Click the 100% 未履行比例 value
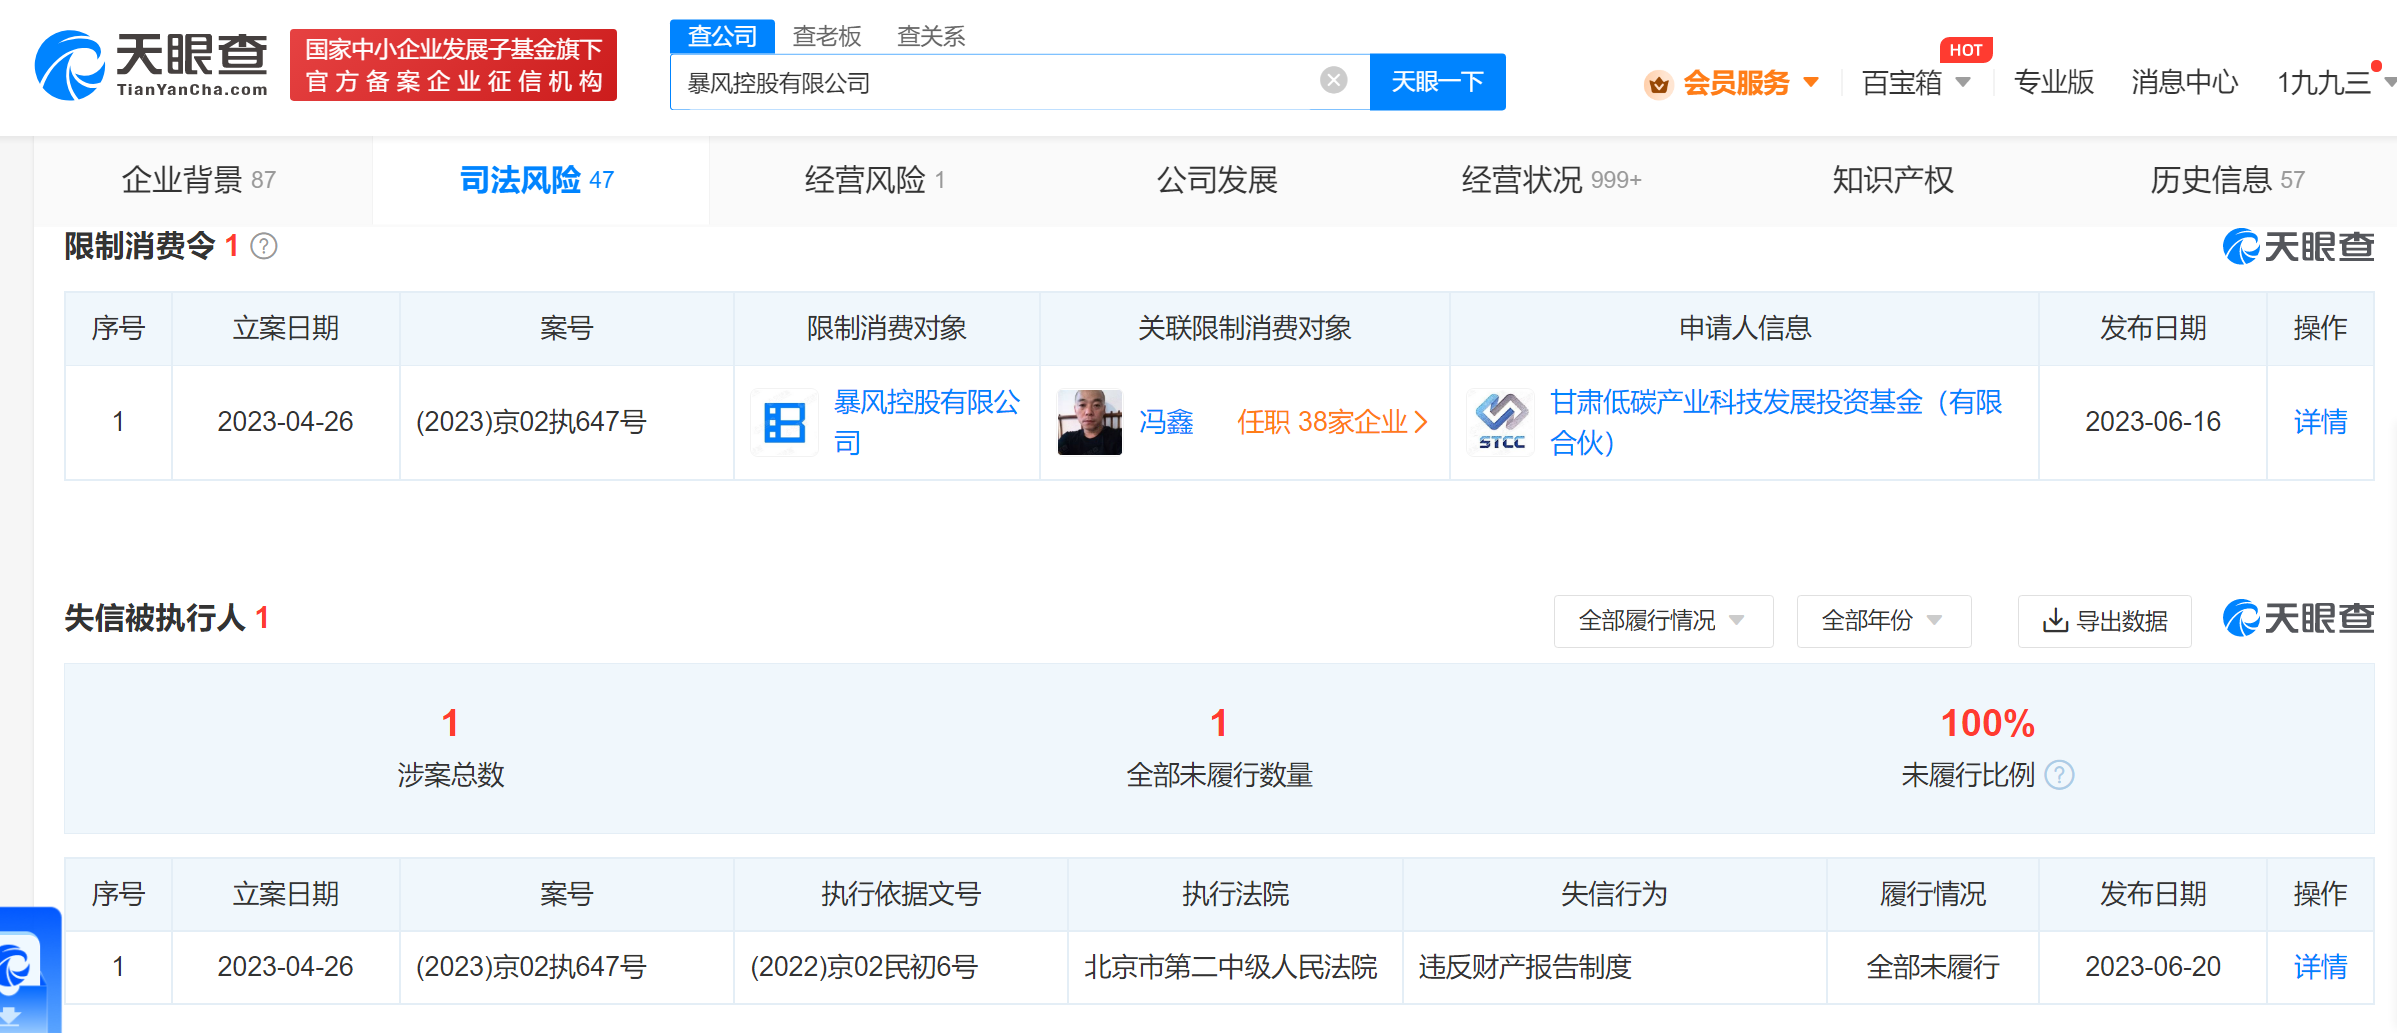Image resolution: width=2397 pixels, height=1033 pixels. (1987, 723)
